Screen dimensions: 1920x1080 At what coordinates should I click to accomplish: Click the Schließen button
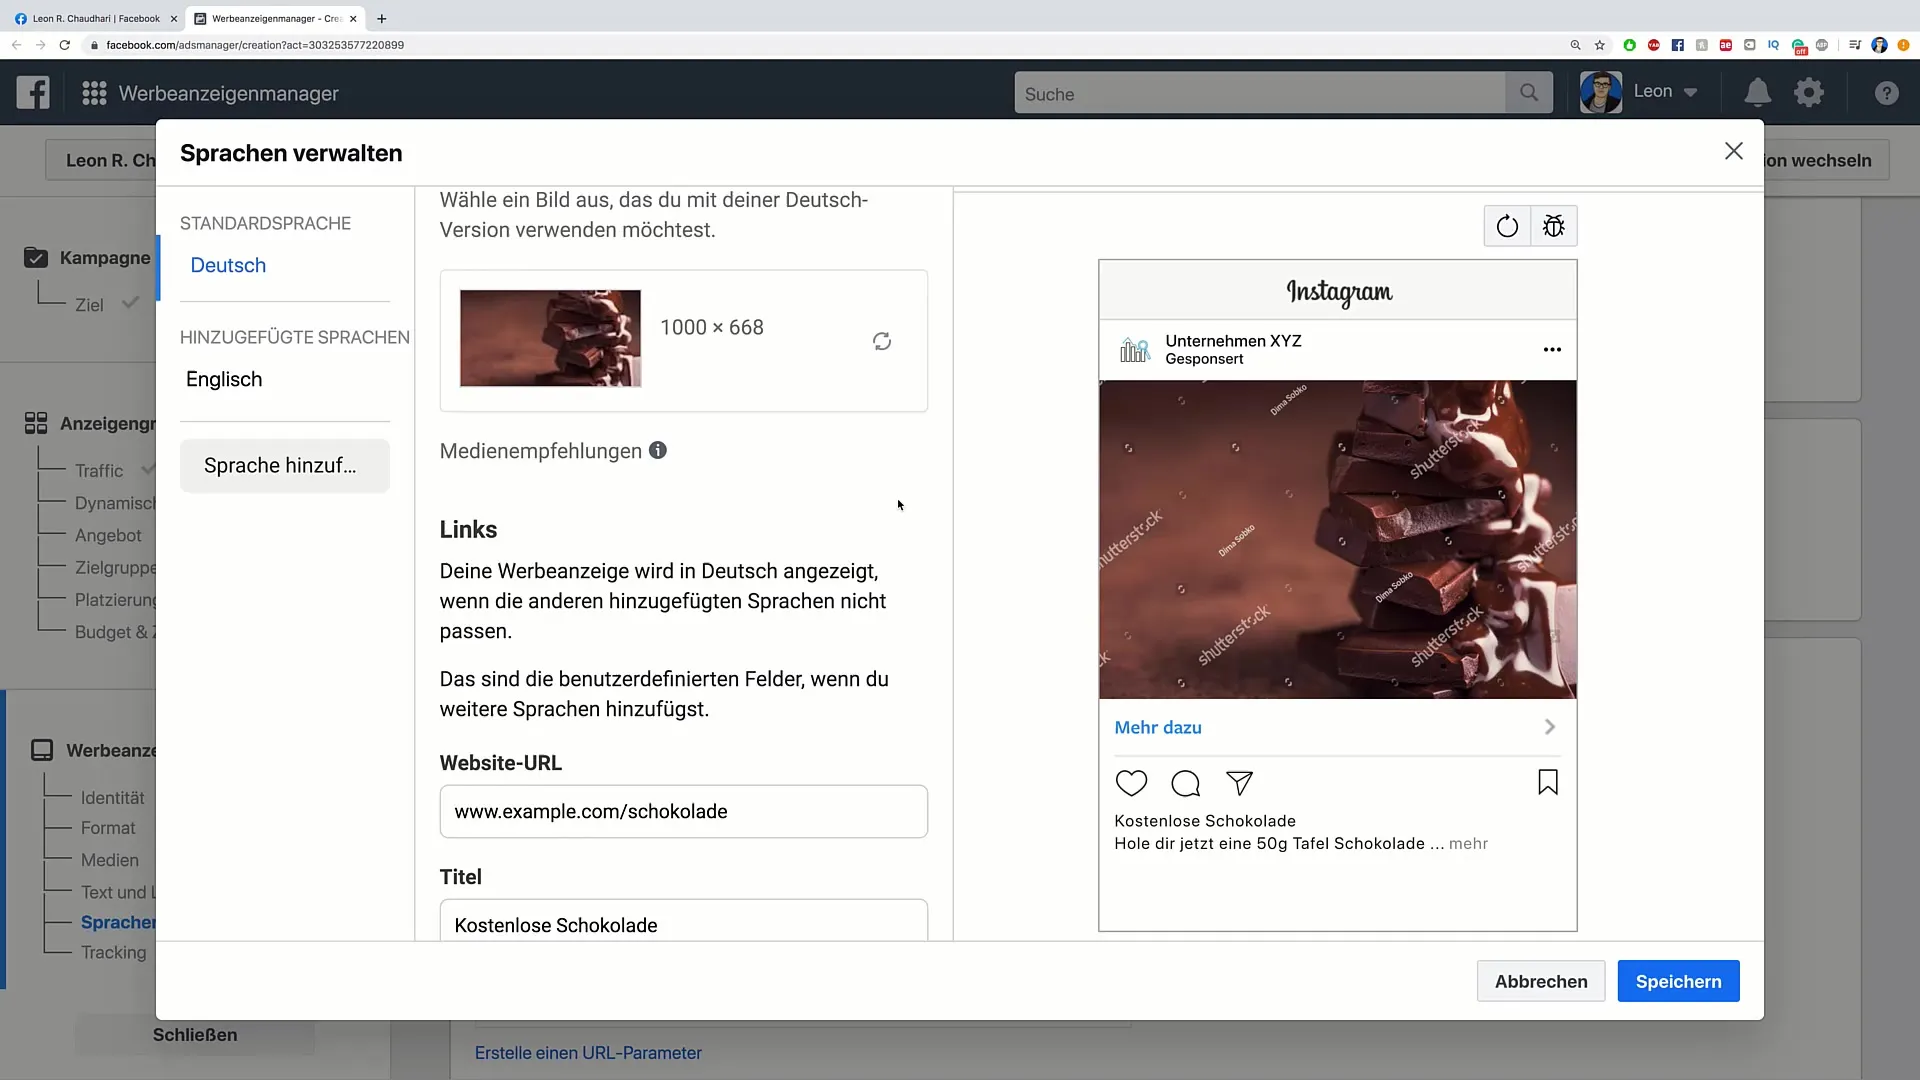(x=195, y=1035)
